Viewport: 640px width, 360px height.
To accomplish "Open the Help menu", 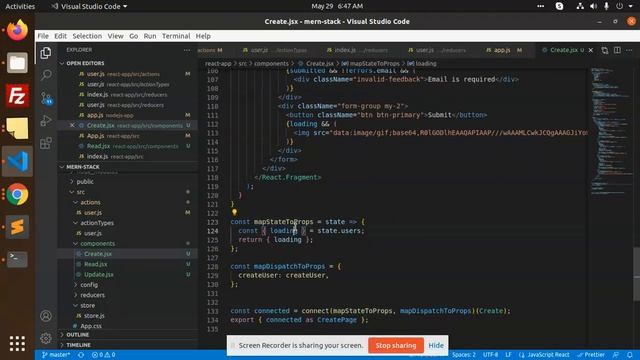I will (x=203, y=36).
